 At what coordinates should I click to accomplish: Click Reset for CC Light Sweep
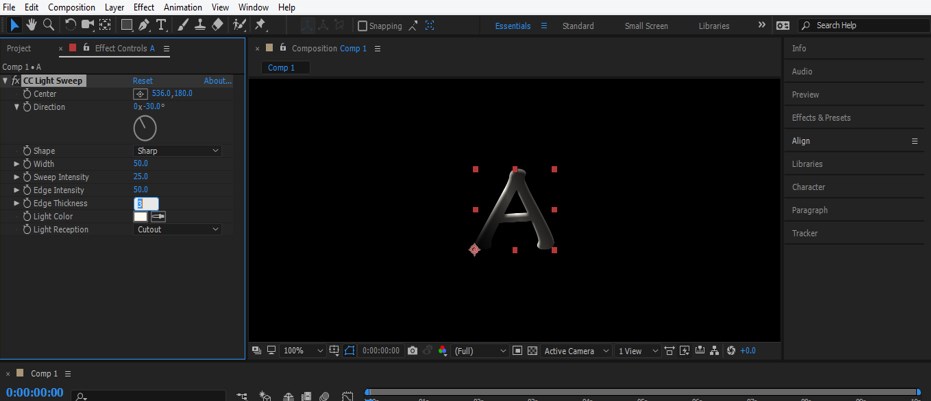click(142, 81)
